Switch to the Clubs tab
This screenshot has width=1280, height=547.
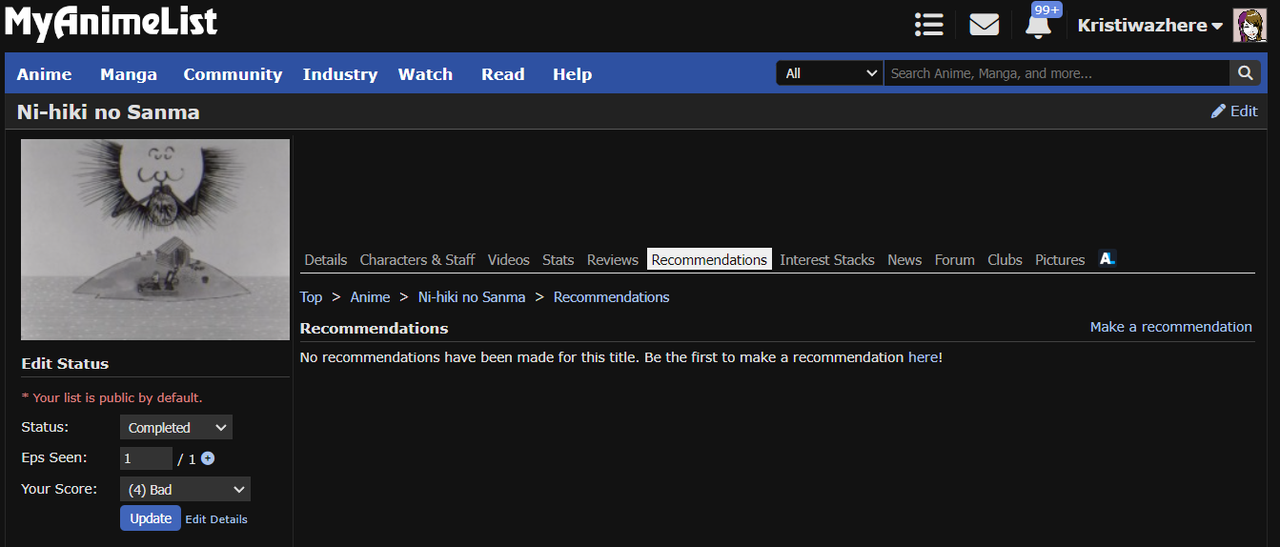(1005, 260)
